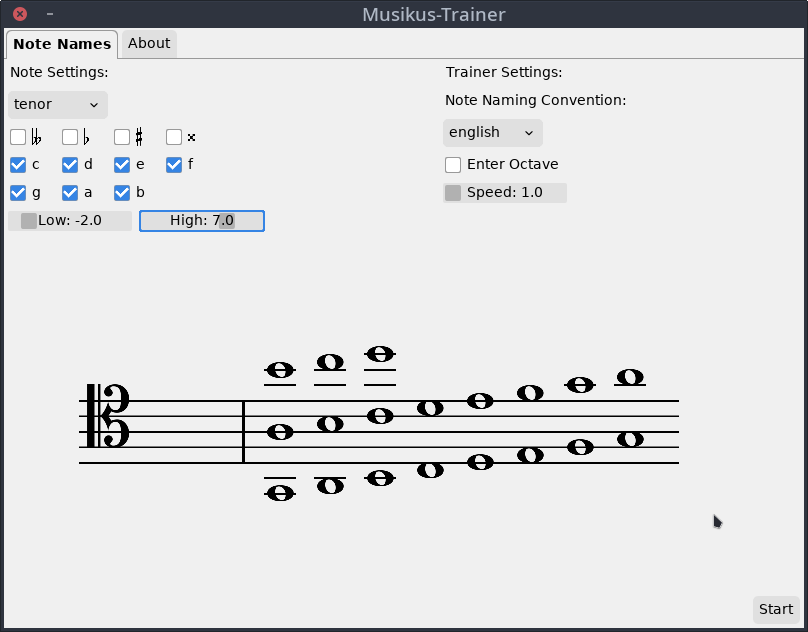Enable the double sharp accidental checkbox

click(174, 137)
